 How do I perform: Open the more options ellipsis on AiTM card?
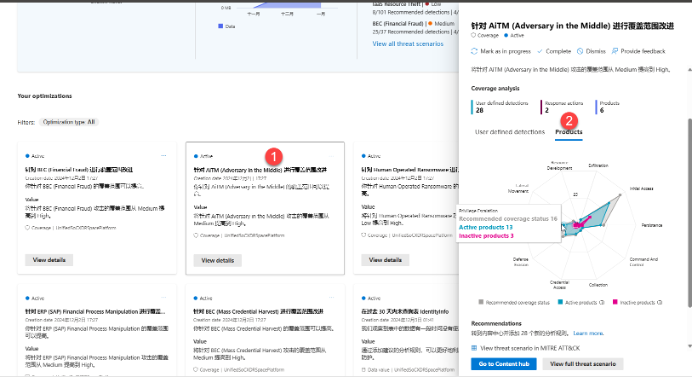point(332,156)
